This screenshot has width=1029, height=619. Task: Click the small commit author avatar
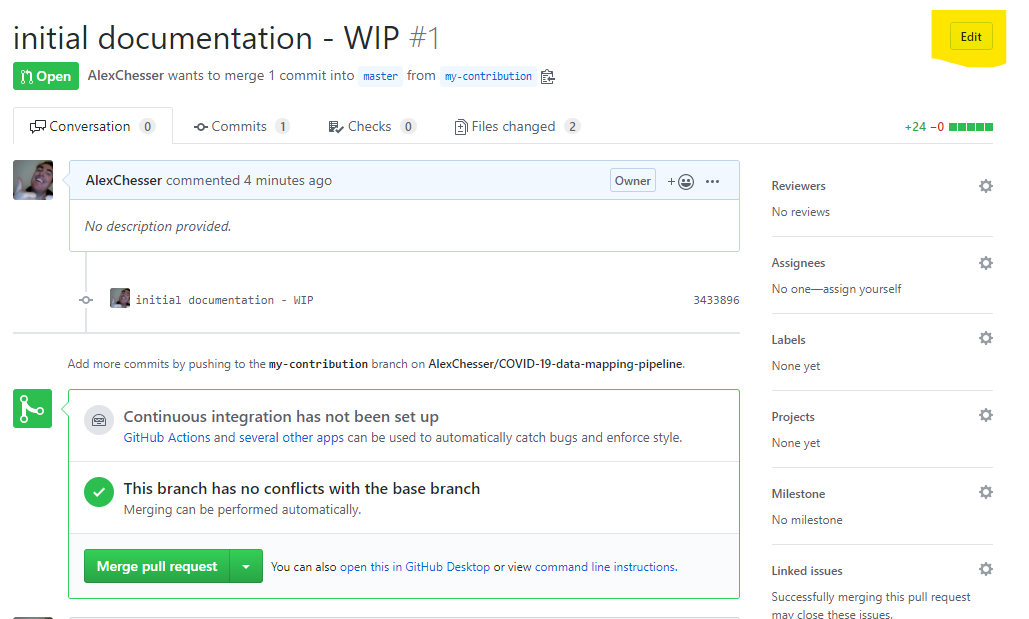point(119,298)
